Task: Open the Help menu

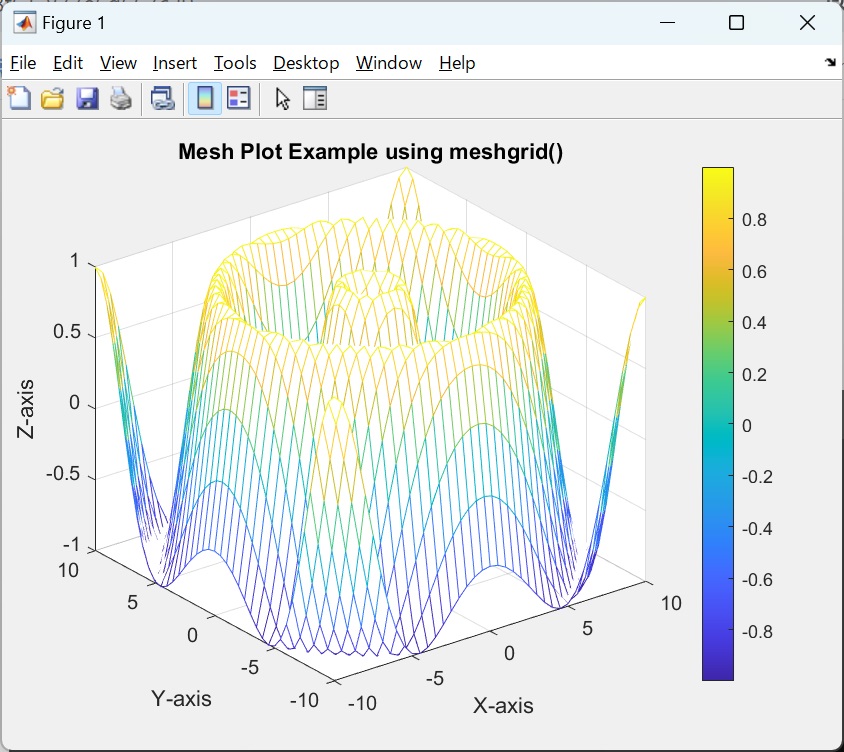Action: pos(457,63)
